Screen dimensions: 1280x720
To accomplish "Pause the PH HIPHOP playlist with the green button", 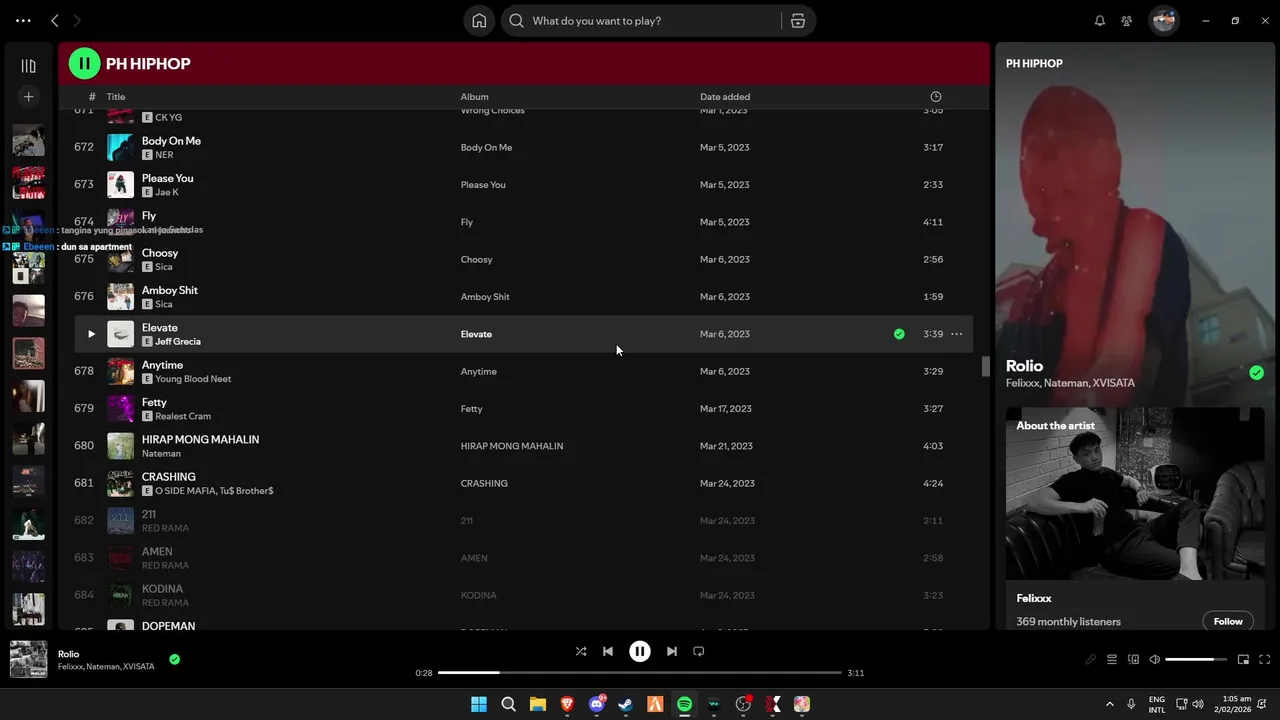I will click(x=84, y=63).
